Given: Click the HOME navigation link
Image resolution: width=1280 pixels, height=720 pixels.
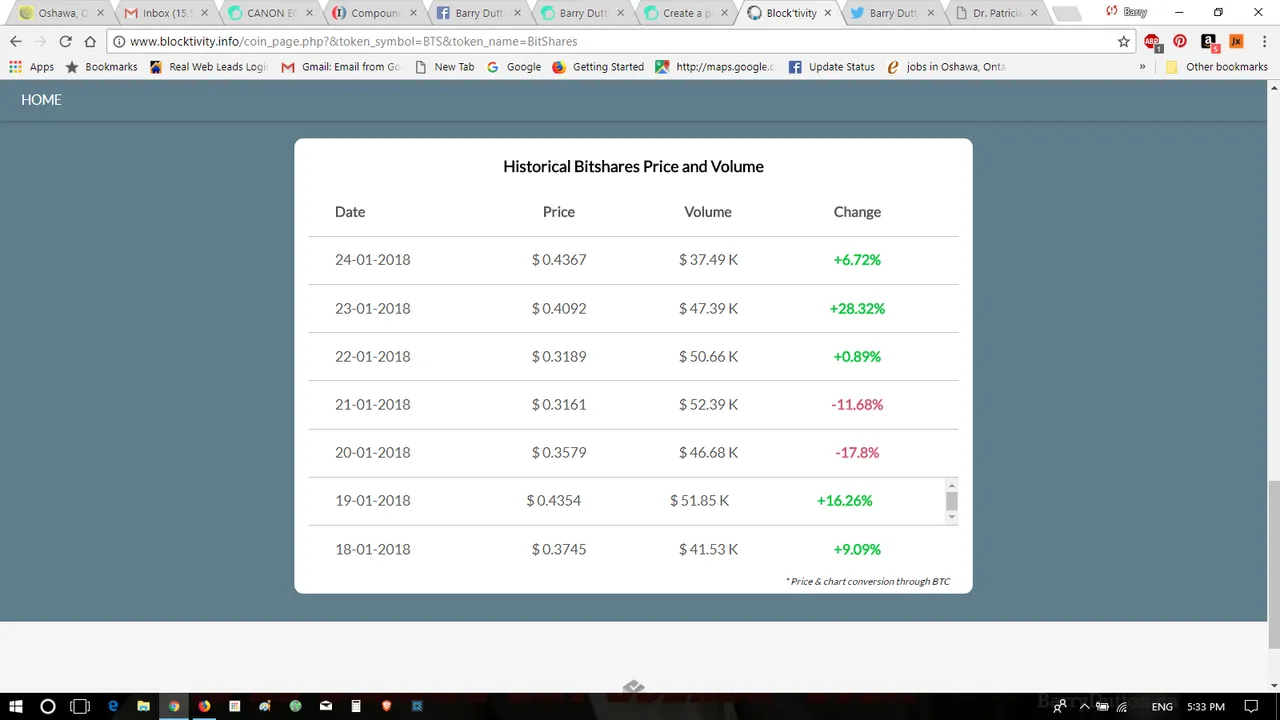Looking at the screenshot, I should 41,100.
